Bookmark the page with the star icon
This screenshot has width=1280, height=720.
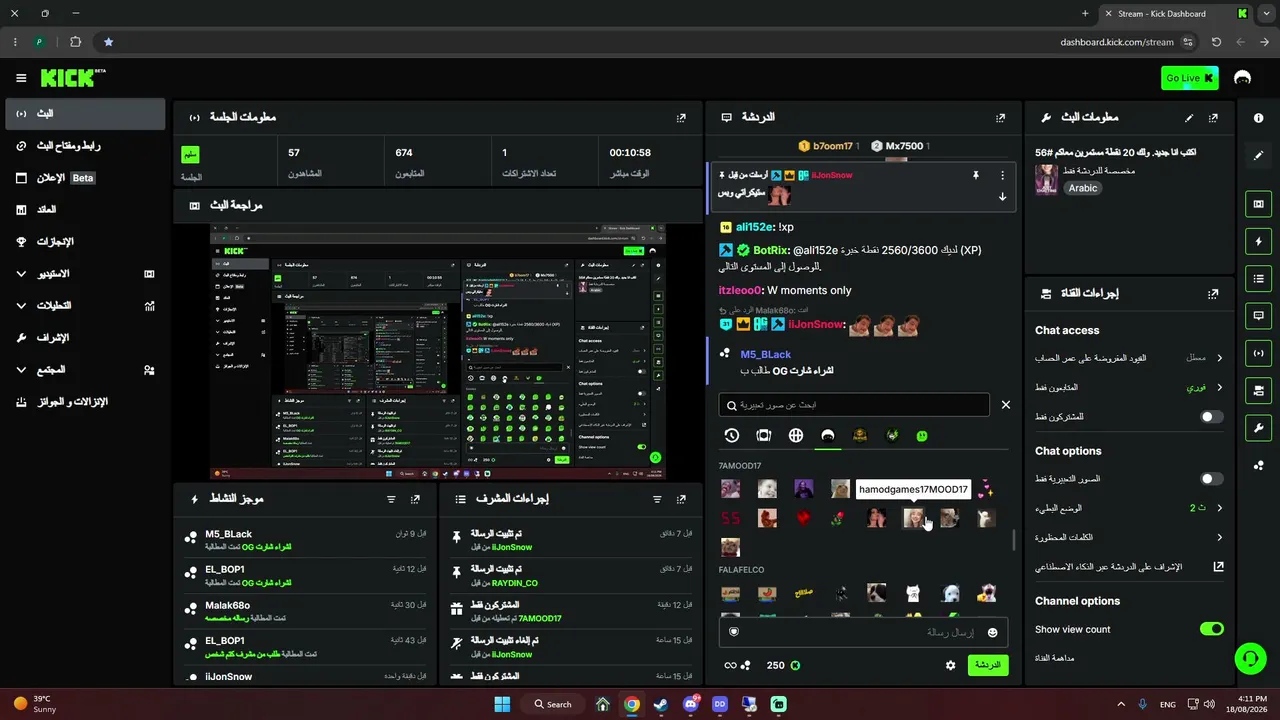108,42
